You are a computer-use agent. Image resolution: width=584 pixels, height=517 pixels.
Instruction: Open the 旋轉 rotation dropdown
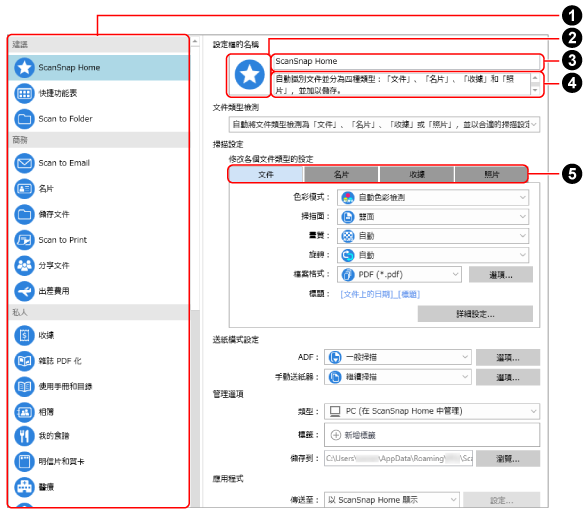tap(433, 255)
